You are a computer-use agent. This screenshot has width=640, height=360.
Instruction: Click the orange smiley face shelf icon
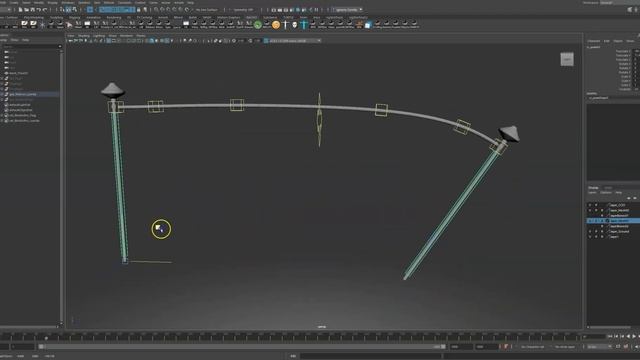coord(276,25)
